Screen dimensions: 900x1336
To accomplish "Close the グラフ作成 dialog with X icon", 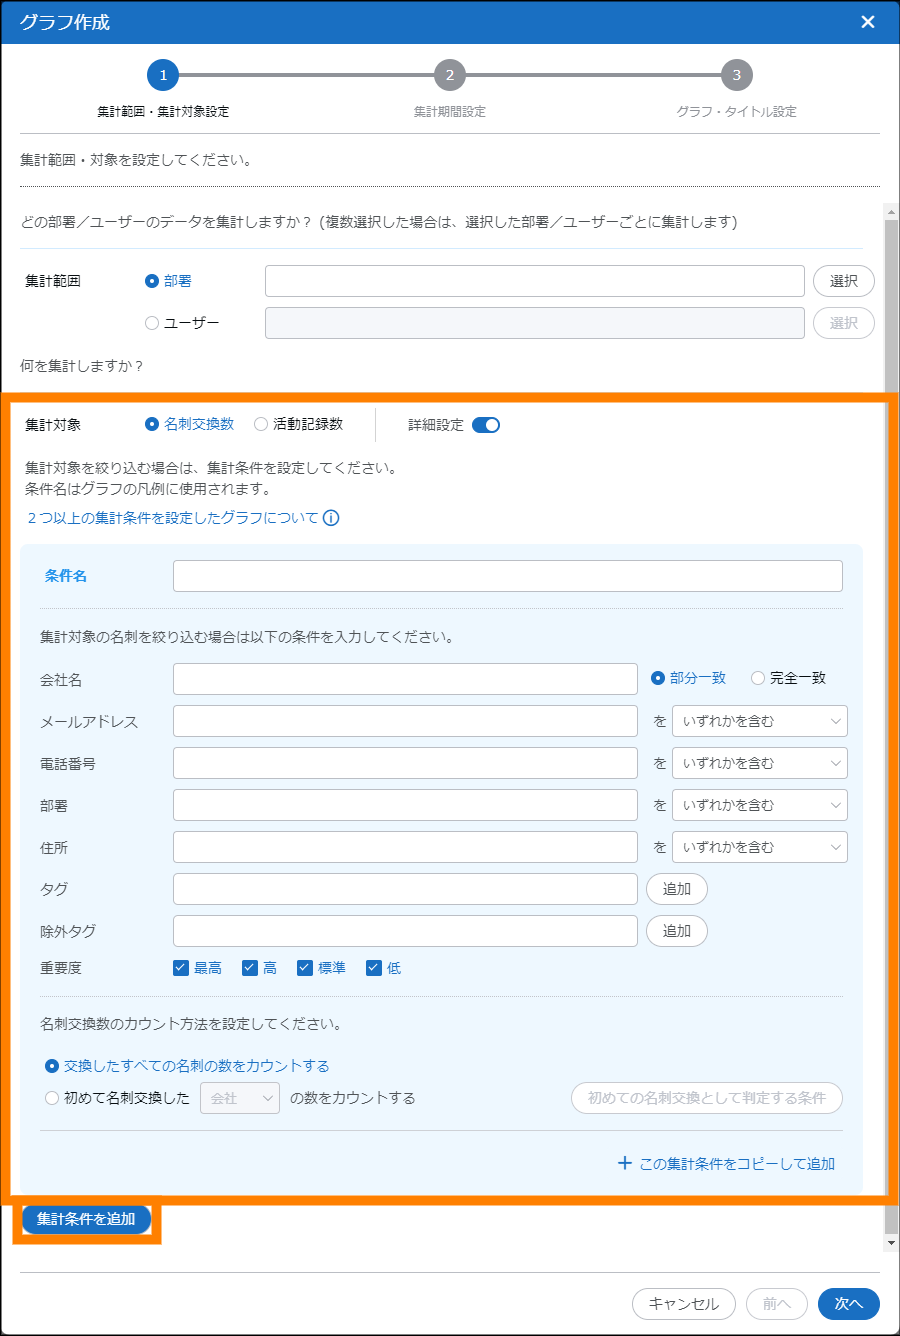I will 867,22.
